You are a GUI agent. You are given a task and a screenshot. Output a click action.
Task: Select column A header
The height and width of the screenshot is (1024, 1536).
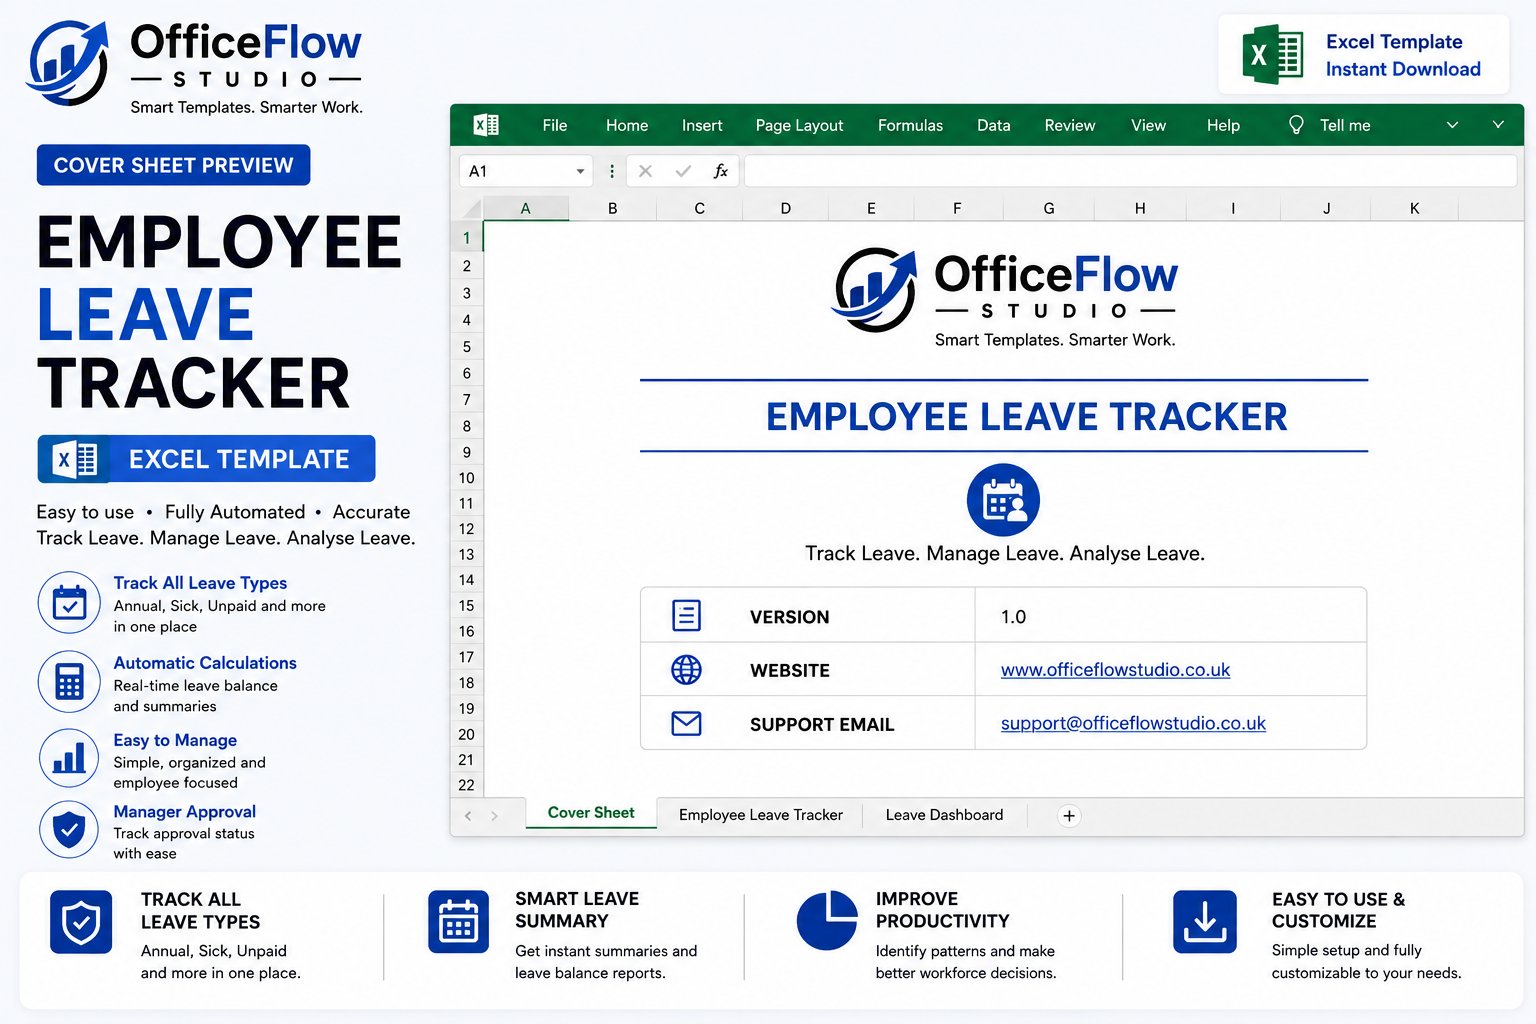[526, 208]
